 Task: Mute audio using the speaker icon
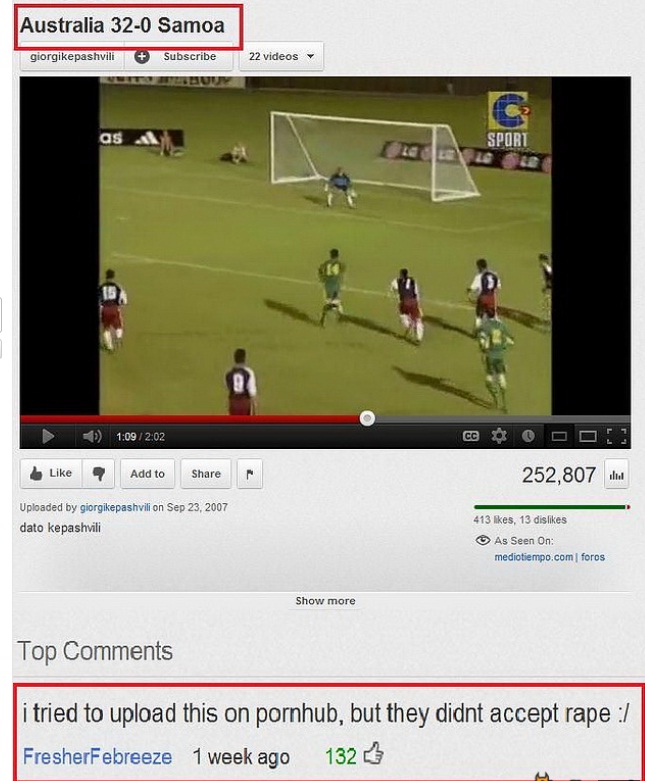92,436
